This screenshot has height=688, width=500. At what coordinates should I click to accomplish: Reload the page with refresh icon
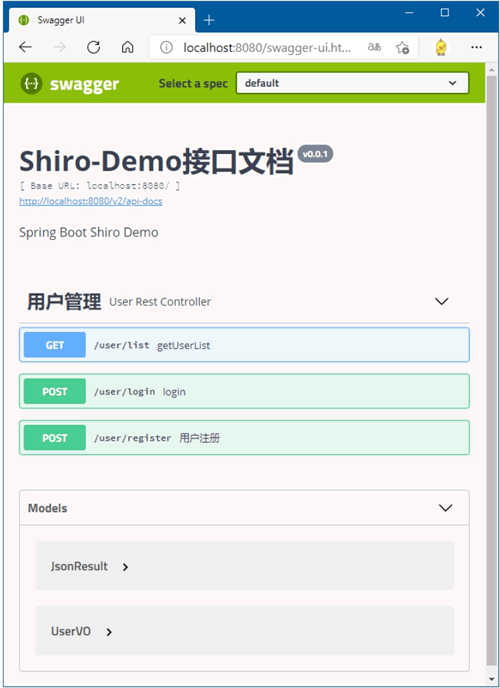(93, 47)
